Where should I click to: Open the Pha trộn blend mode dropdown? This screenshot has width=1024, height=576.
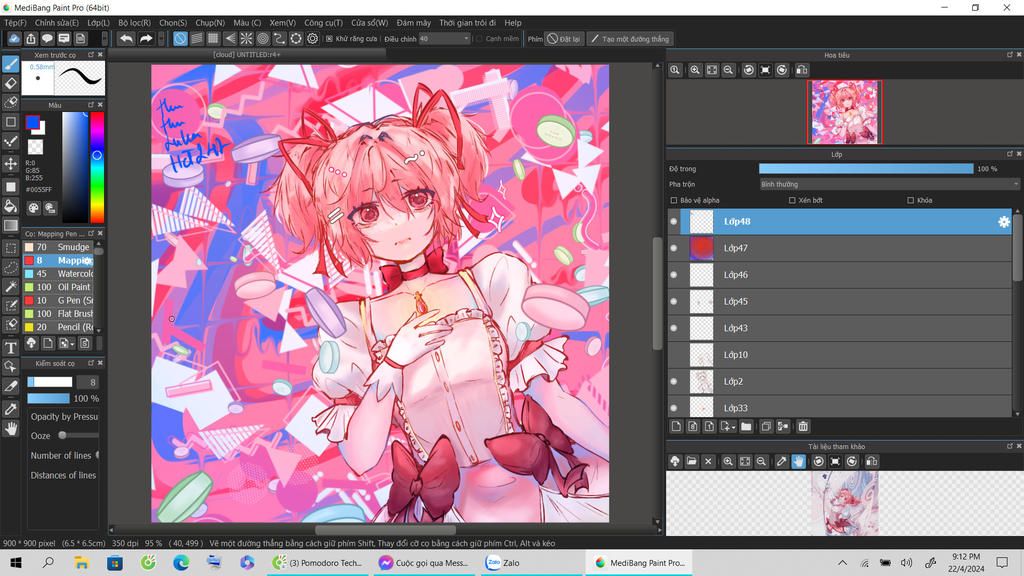click(x=888, y=184)
